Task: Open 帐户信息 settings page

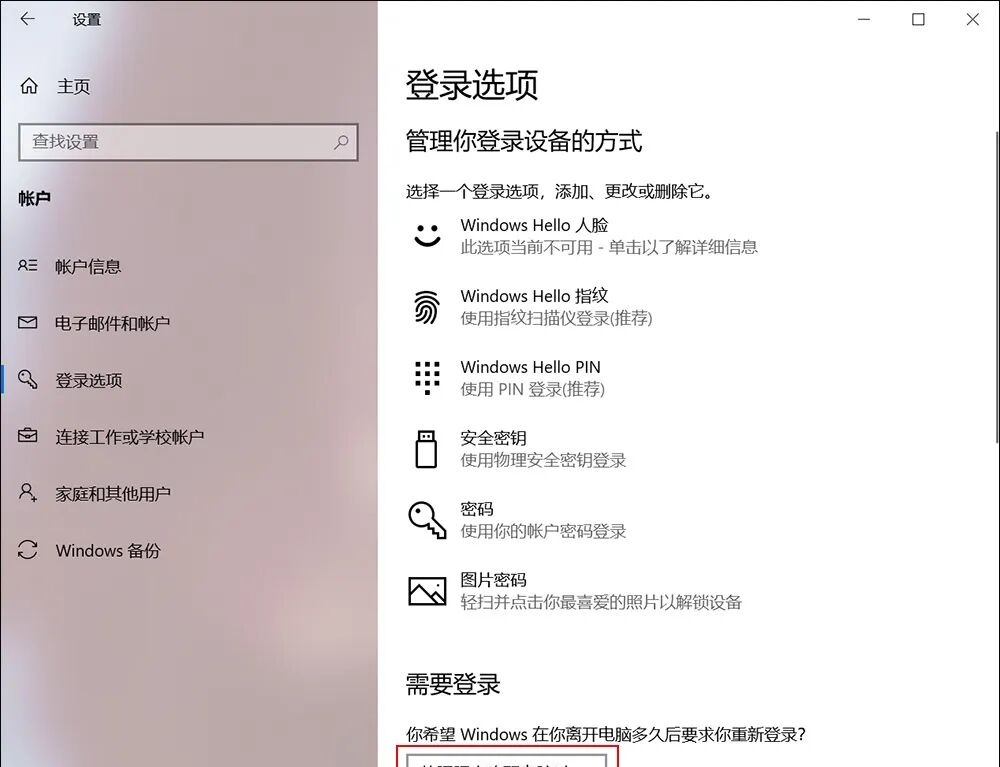Action: click(x=88, y=267)
